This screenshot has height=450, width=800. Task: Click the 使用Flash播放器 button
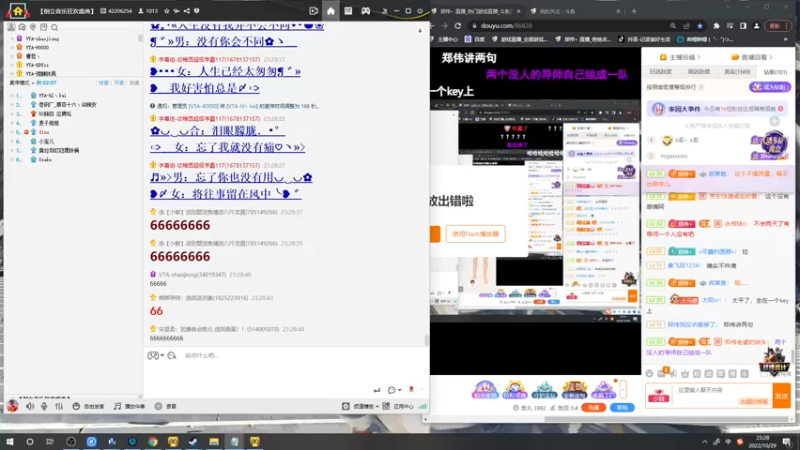tap(475, 234)
